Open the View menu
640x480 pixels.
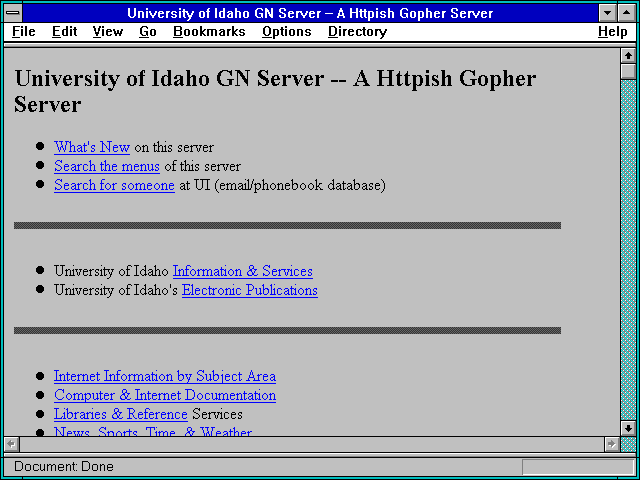(x=107, y=32)
